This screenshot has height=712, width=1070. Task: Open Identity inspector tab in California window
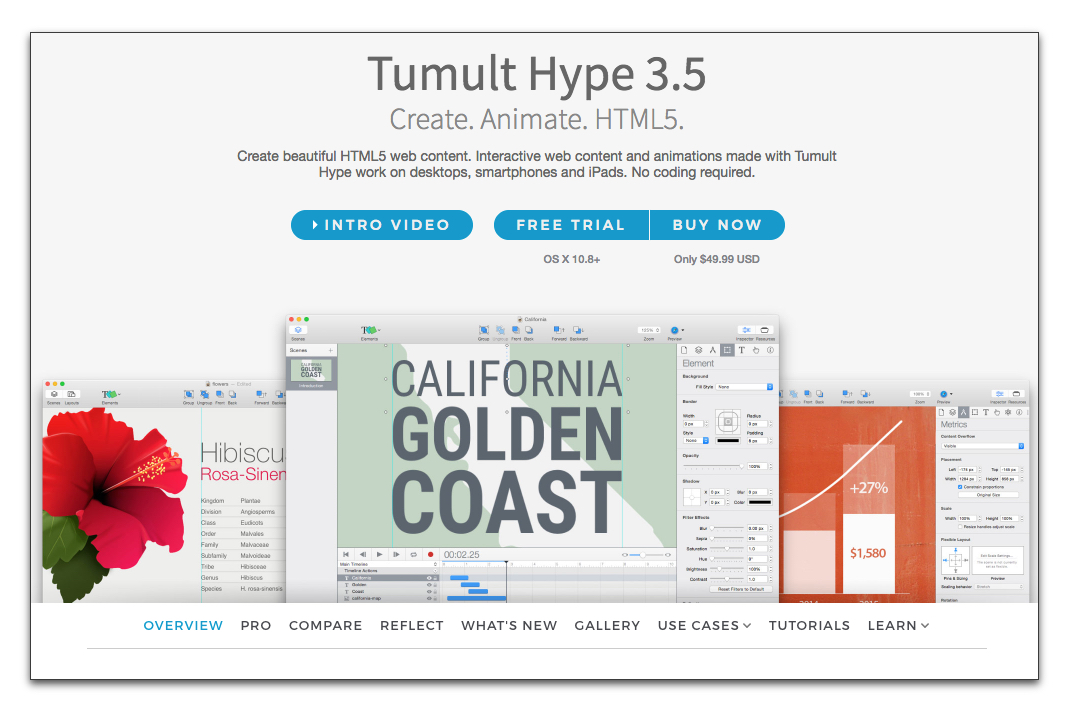[770, 350]
